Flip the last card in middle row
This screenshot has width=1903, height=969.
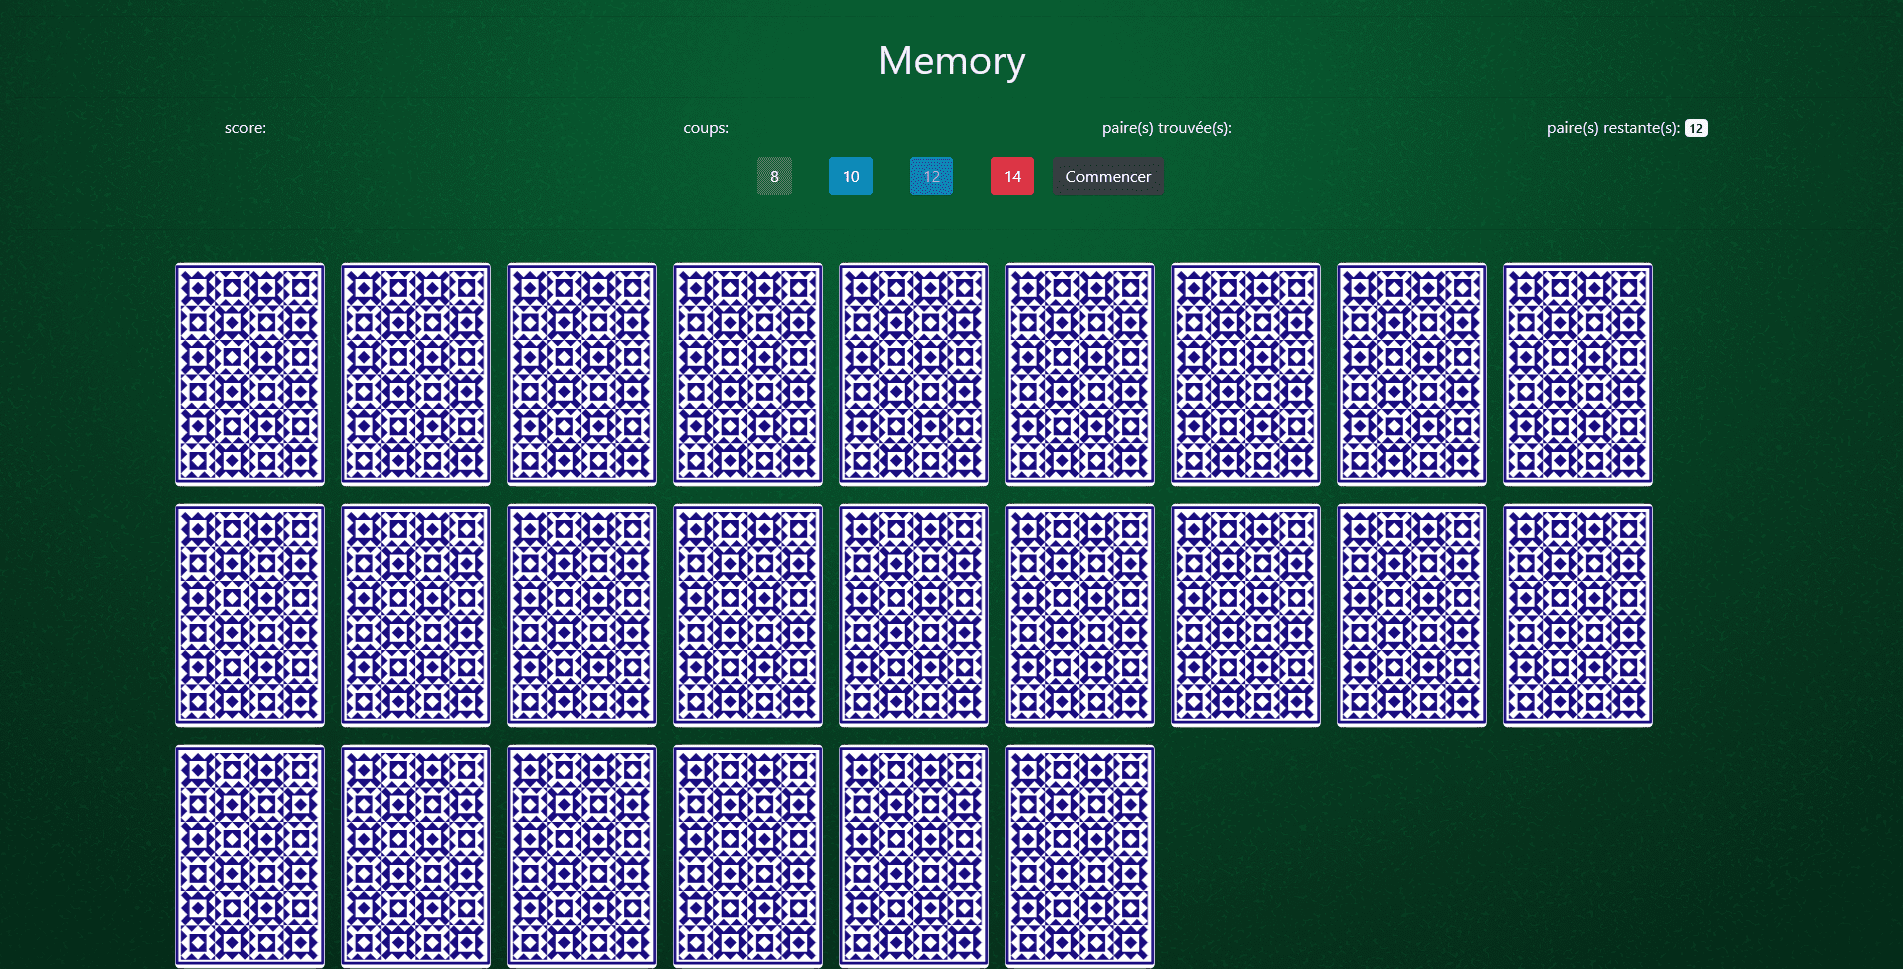pos(1577,615)
